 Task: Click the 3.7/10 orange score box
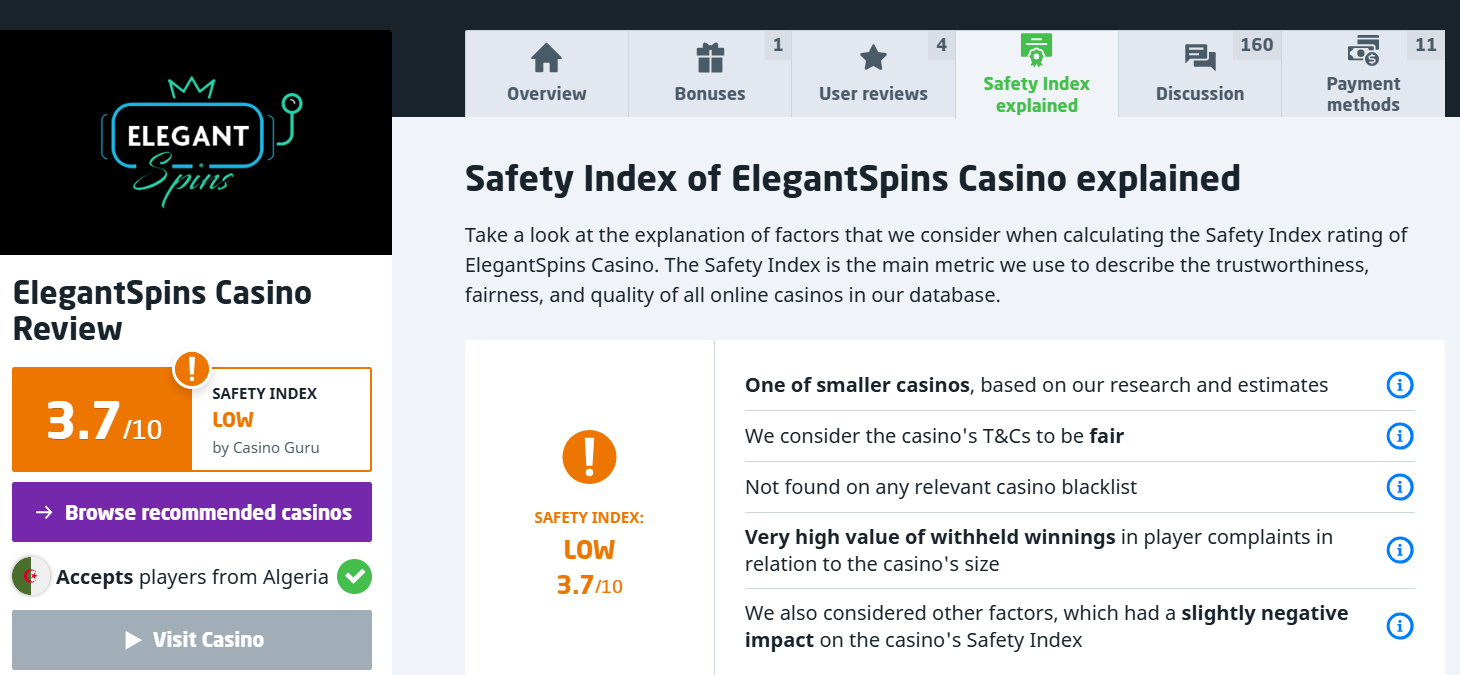102,420
